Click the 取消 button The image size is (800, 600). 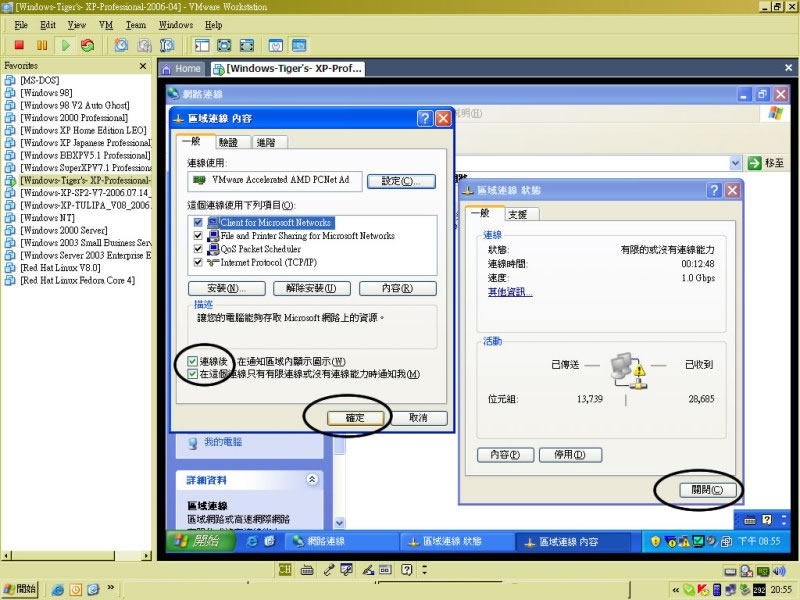coord(418,418)
